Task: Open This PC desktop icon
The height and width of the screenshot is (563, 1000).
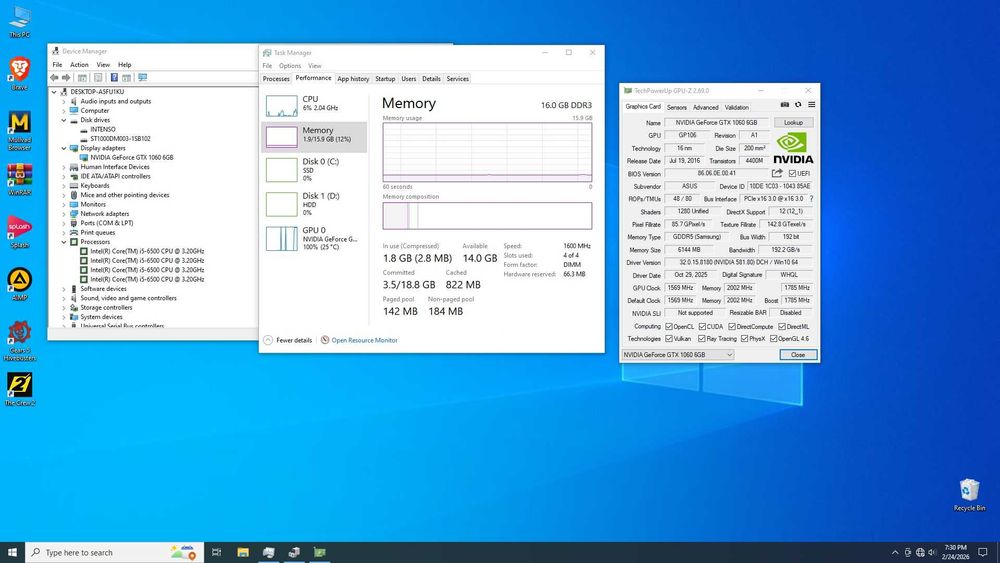Action: pyautogui.click(x=19, y=21)
